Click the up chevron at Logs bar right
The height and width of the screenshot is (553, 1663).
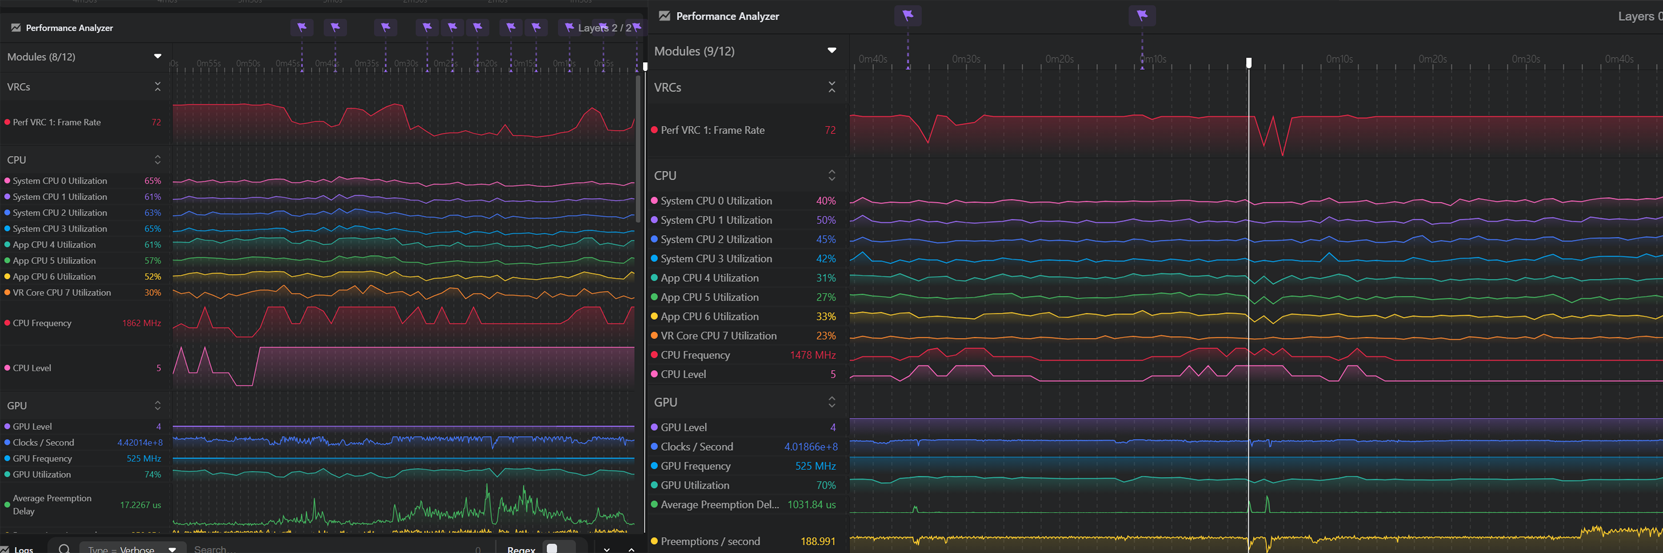tap(631, 548)
